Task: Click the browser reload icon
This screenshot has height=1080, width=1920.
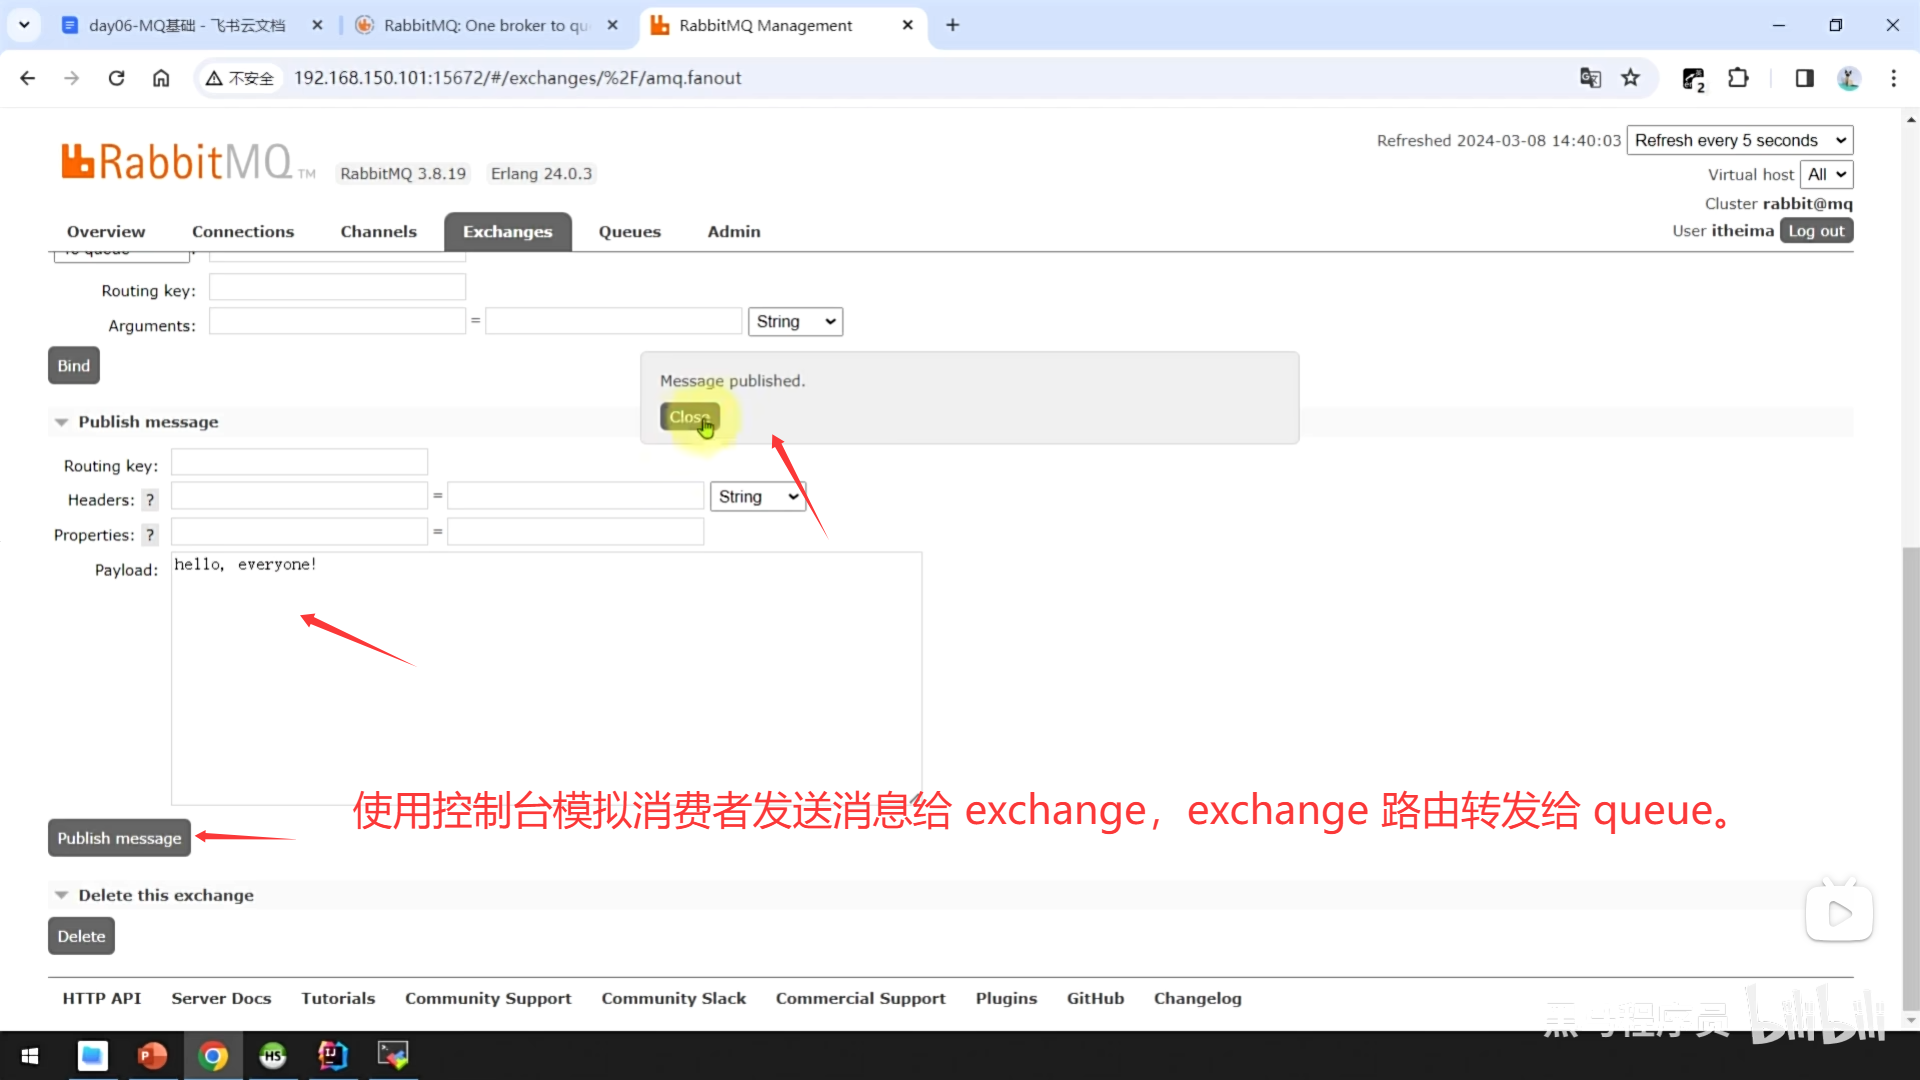Action: click(116, 78)
